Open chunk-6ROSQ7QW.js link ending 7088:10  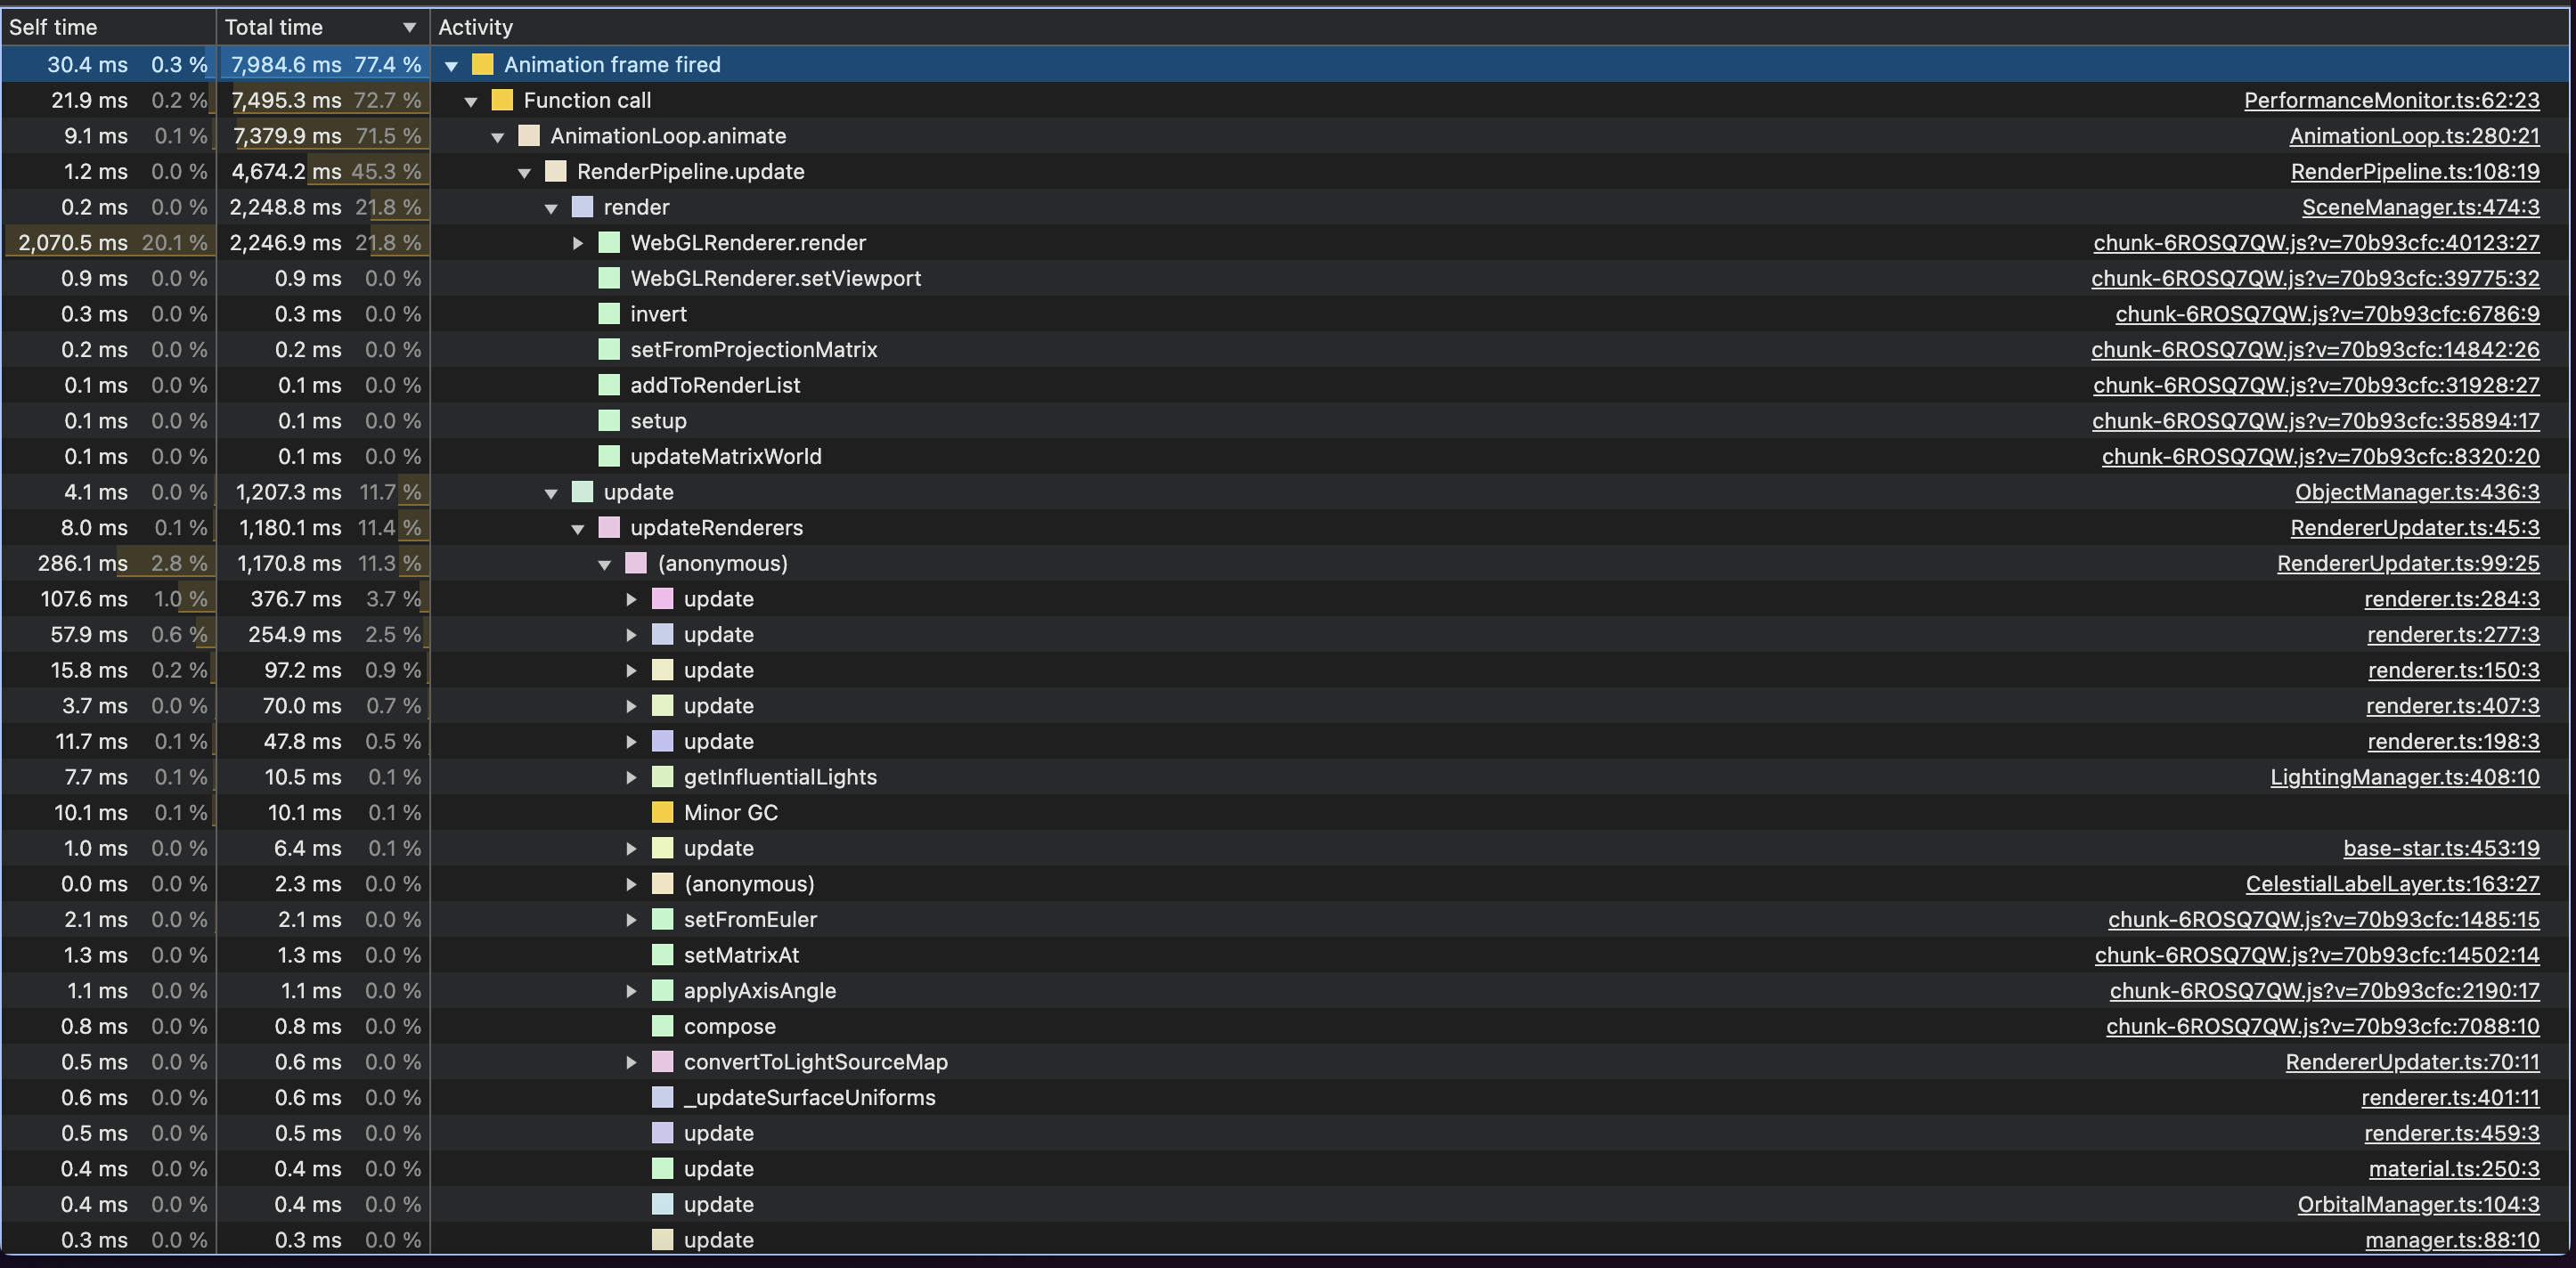pyautogui.click(x=2322, y=1026)
